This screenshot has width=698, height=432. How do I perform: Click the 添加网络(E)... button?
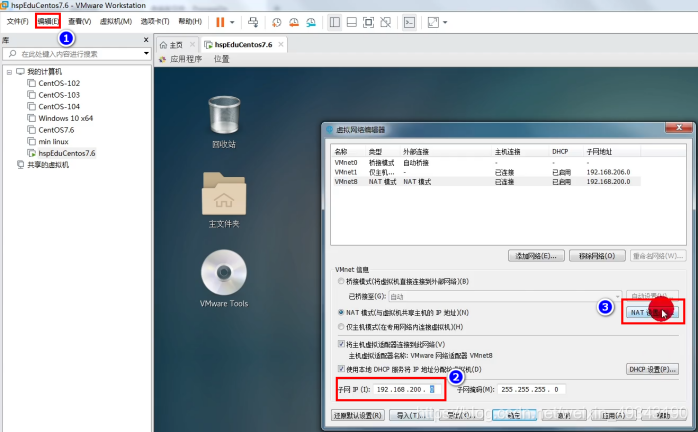click(536, 256)
